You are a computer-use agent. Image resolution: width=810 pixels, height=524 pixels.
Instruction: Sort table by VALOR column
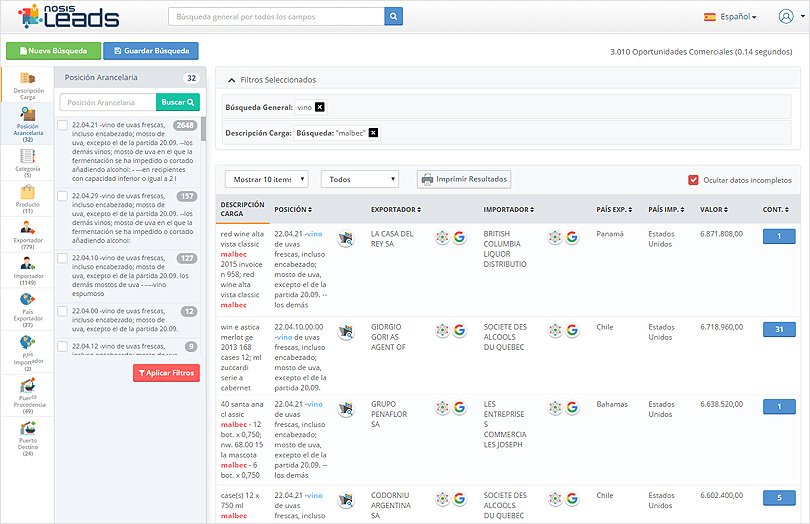pyautogui.click(x=714, y=209)
